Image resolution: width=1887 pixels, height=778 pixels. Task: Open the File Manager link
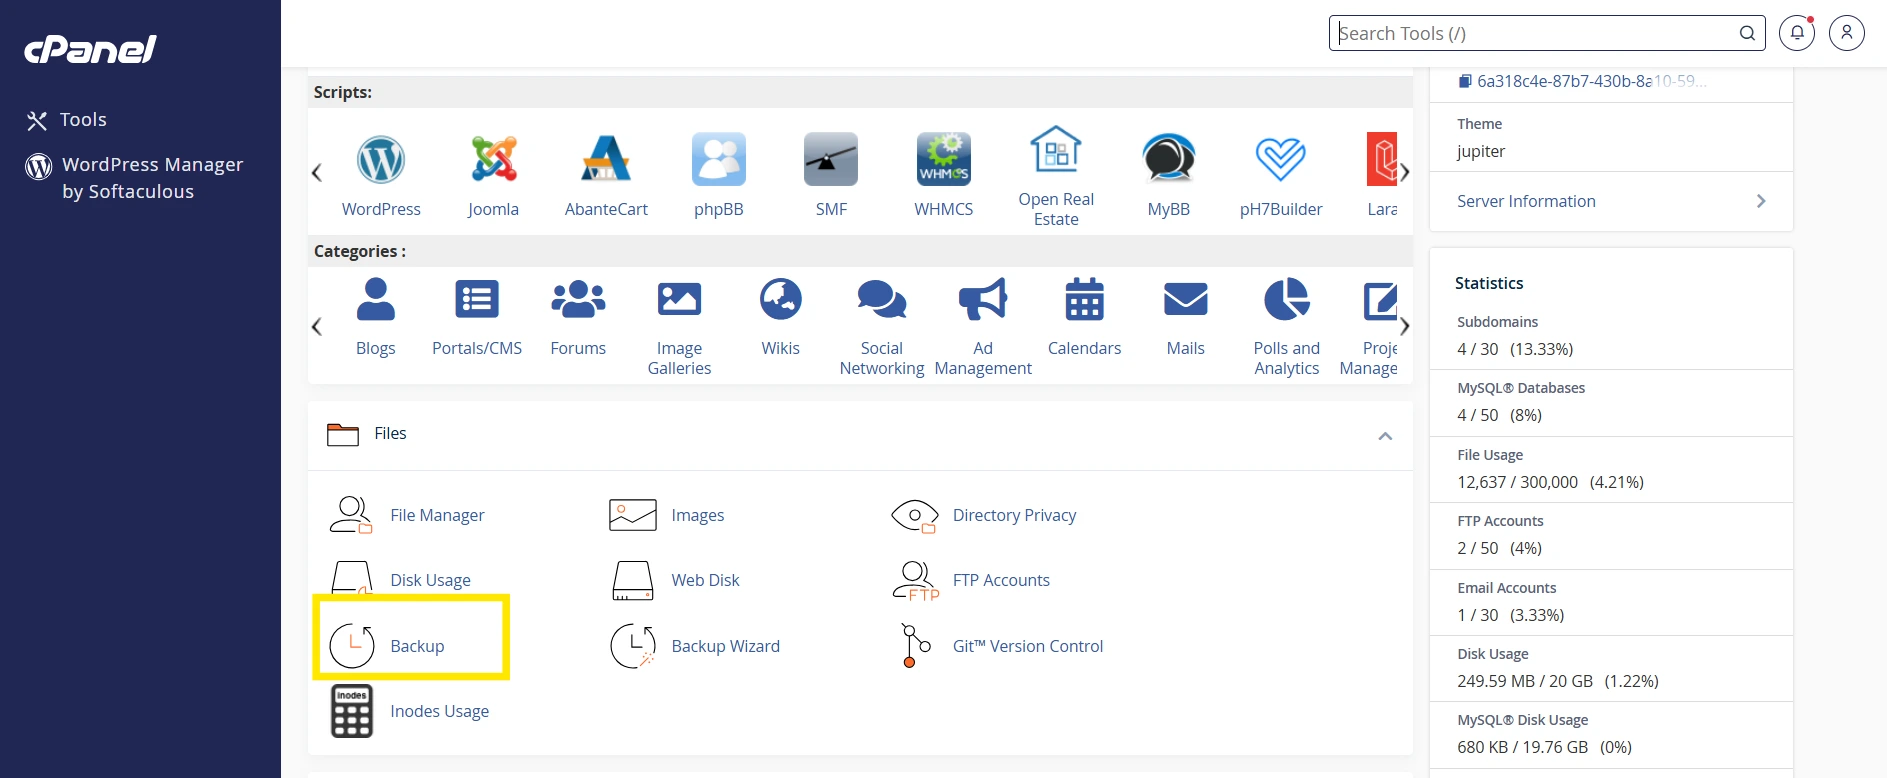coord(437,515)
